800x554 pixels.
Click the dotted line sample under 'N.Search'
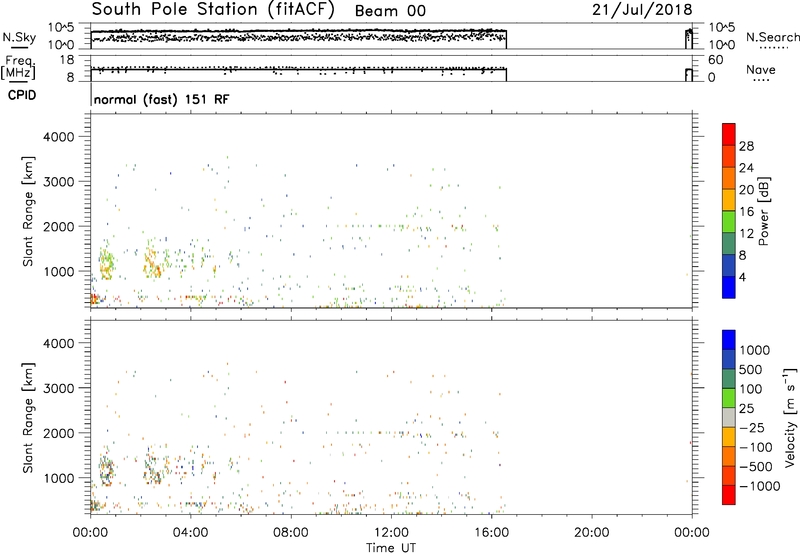pyautogui.click(x=773, y=48)
